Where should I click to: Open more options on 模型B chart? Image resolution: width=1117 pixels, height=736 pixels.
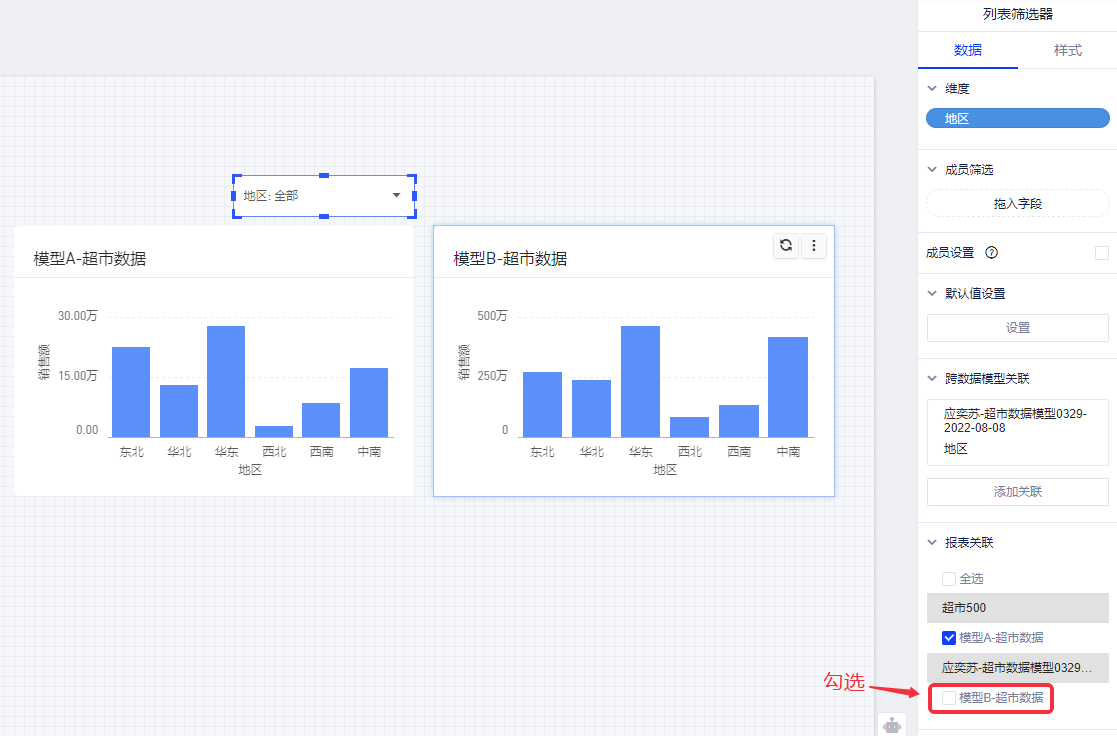(814, 245)
